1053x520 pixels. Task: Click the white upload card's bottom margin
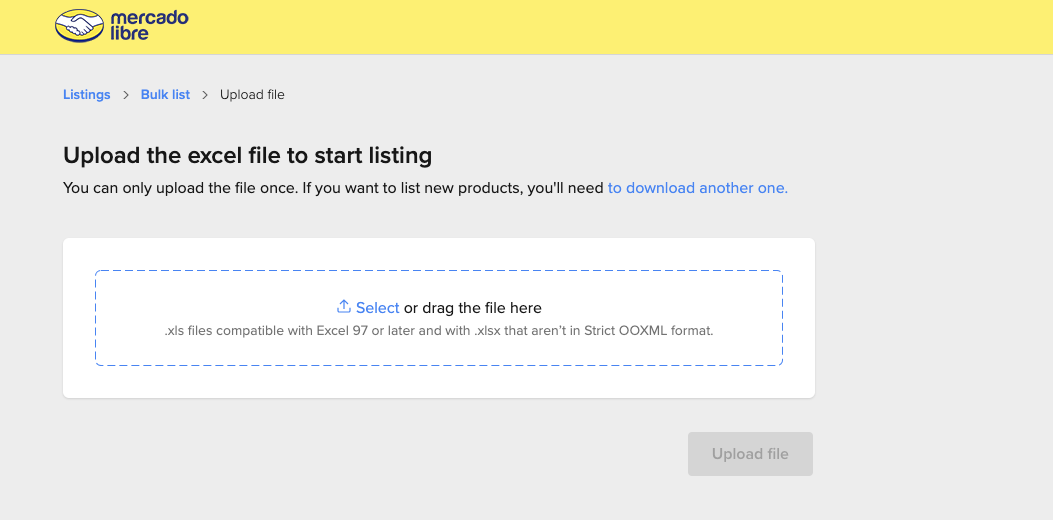(x=438, y=383)
